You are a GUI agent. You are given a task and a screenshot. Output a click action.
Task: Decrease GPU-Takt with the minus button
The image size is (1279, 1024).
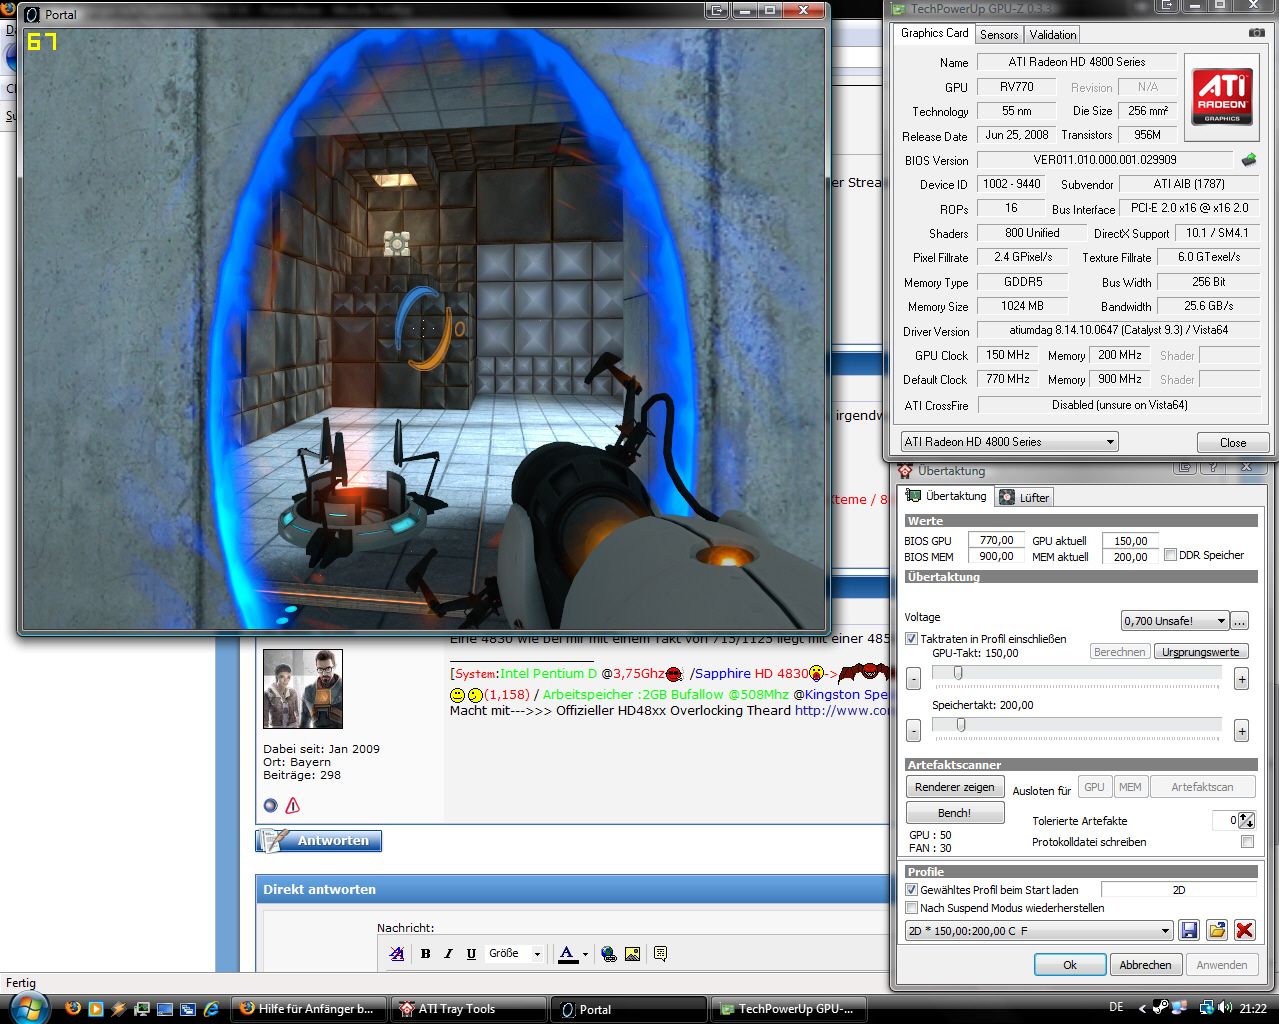tap(913, 680)
